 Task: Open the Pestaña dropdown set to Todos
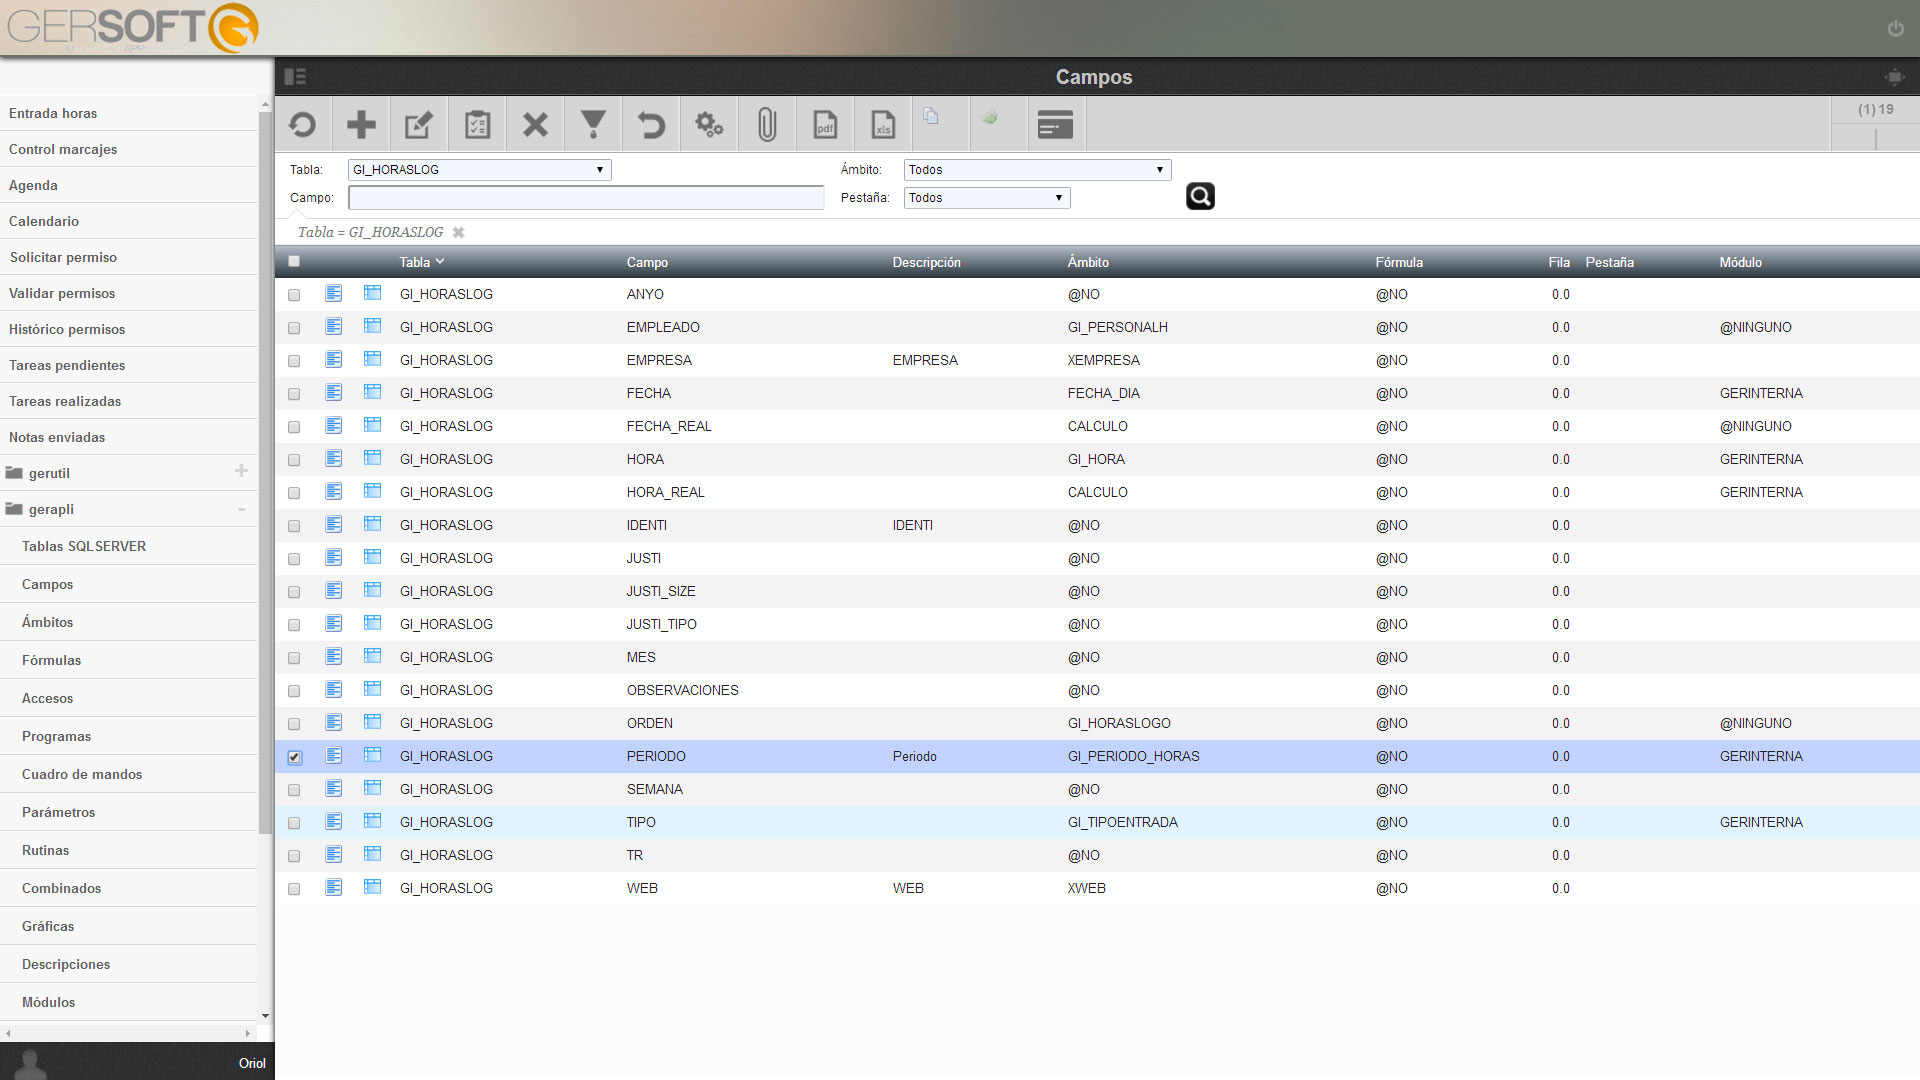click(x=987, y=198)
